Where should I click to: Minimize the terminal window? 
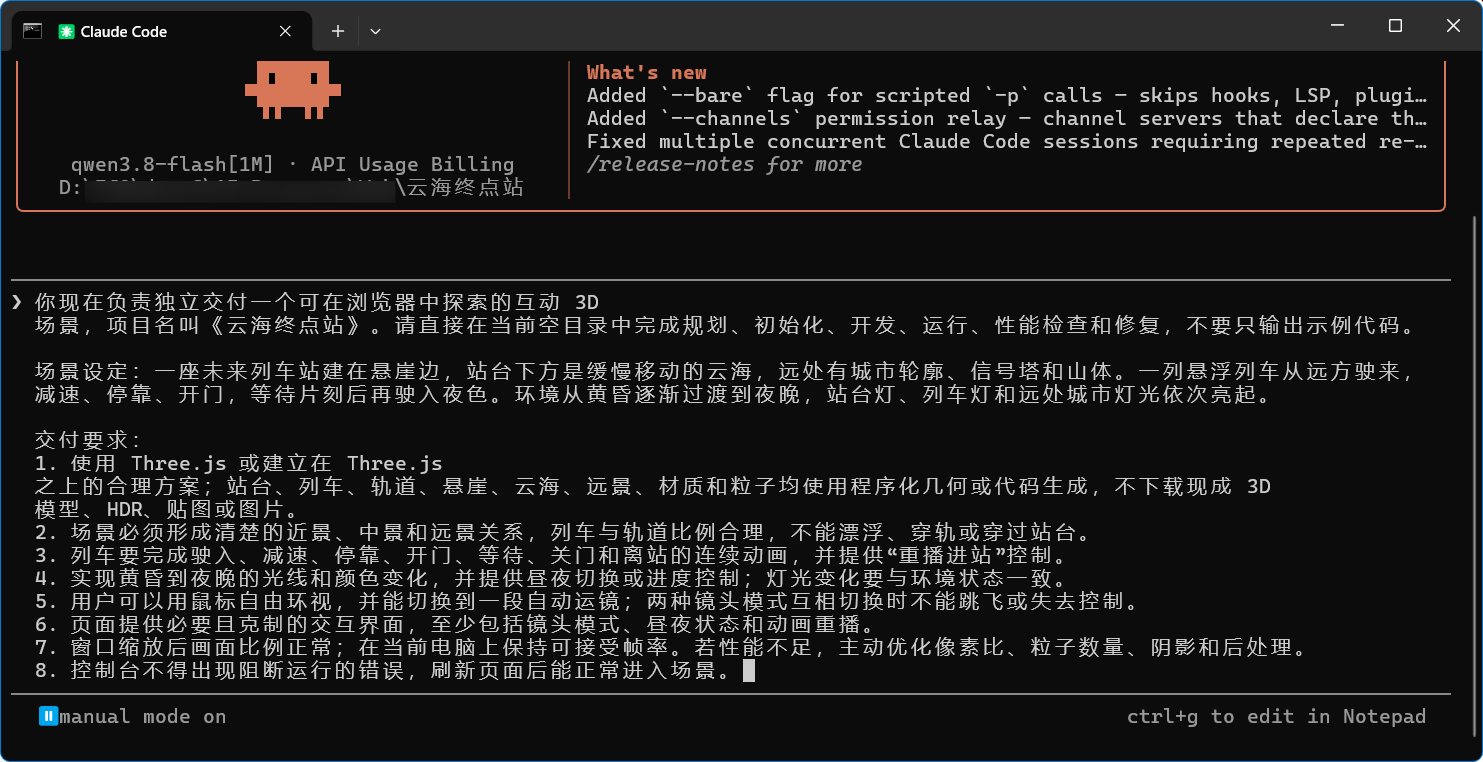pyautogui.click(x=1338, y=26)
